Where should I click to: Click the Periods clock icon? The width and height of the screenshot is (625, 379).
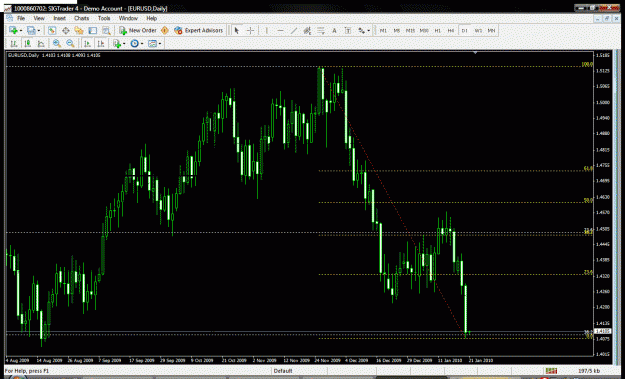click(x=134, y=43)
